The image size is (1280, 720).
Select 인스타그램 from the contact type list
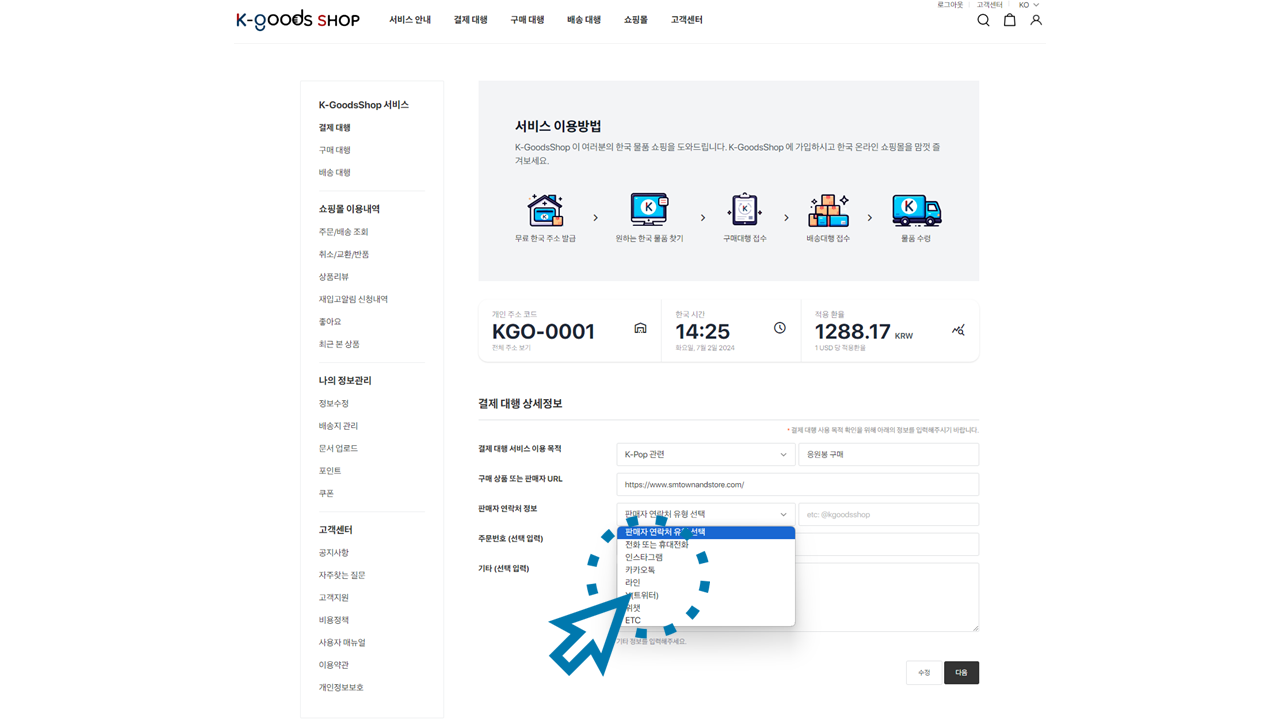click(x=644, y=558)
